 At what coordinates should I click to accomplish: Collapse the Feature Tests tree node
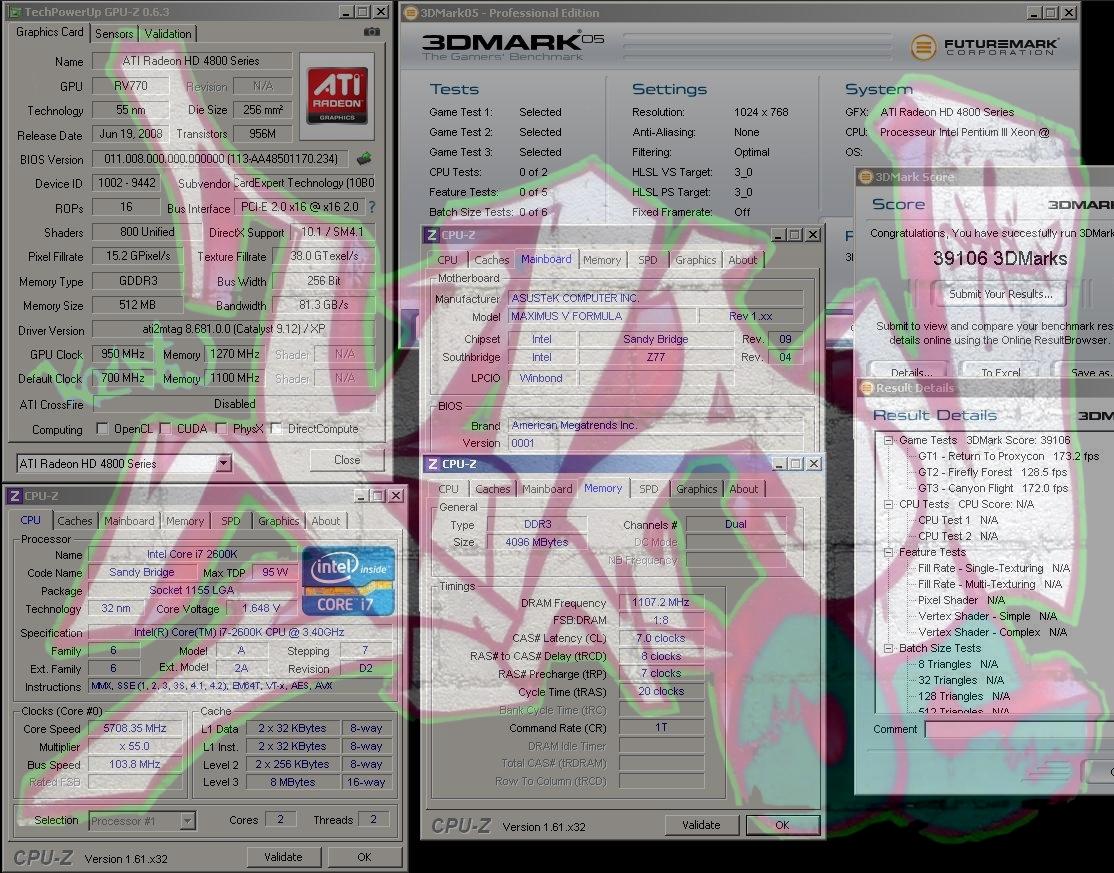tap(888, 552)
